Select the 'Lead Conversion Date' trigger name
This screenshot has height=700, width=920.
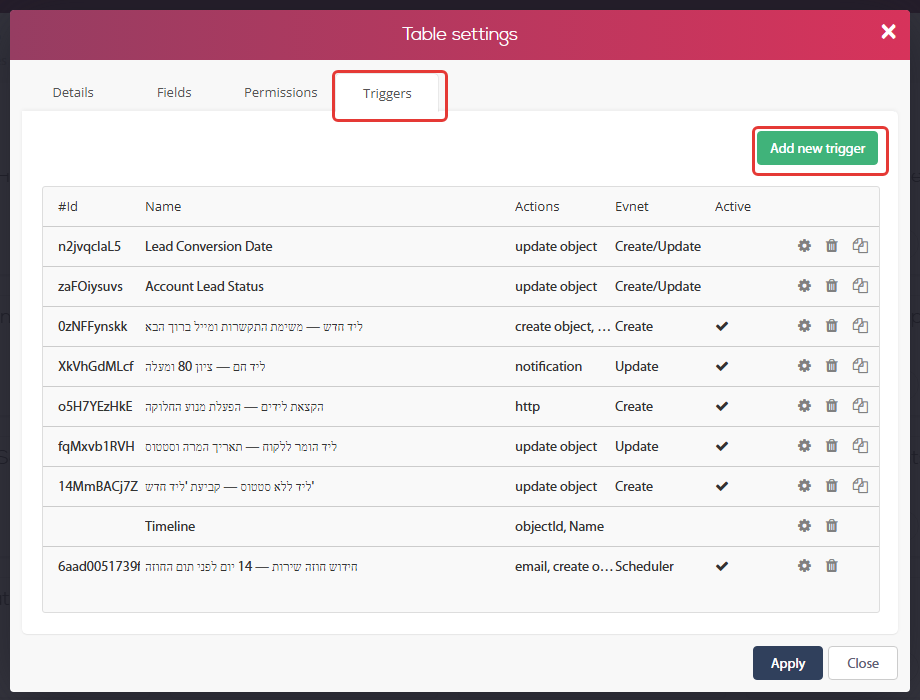208,246
